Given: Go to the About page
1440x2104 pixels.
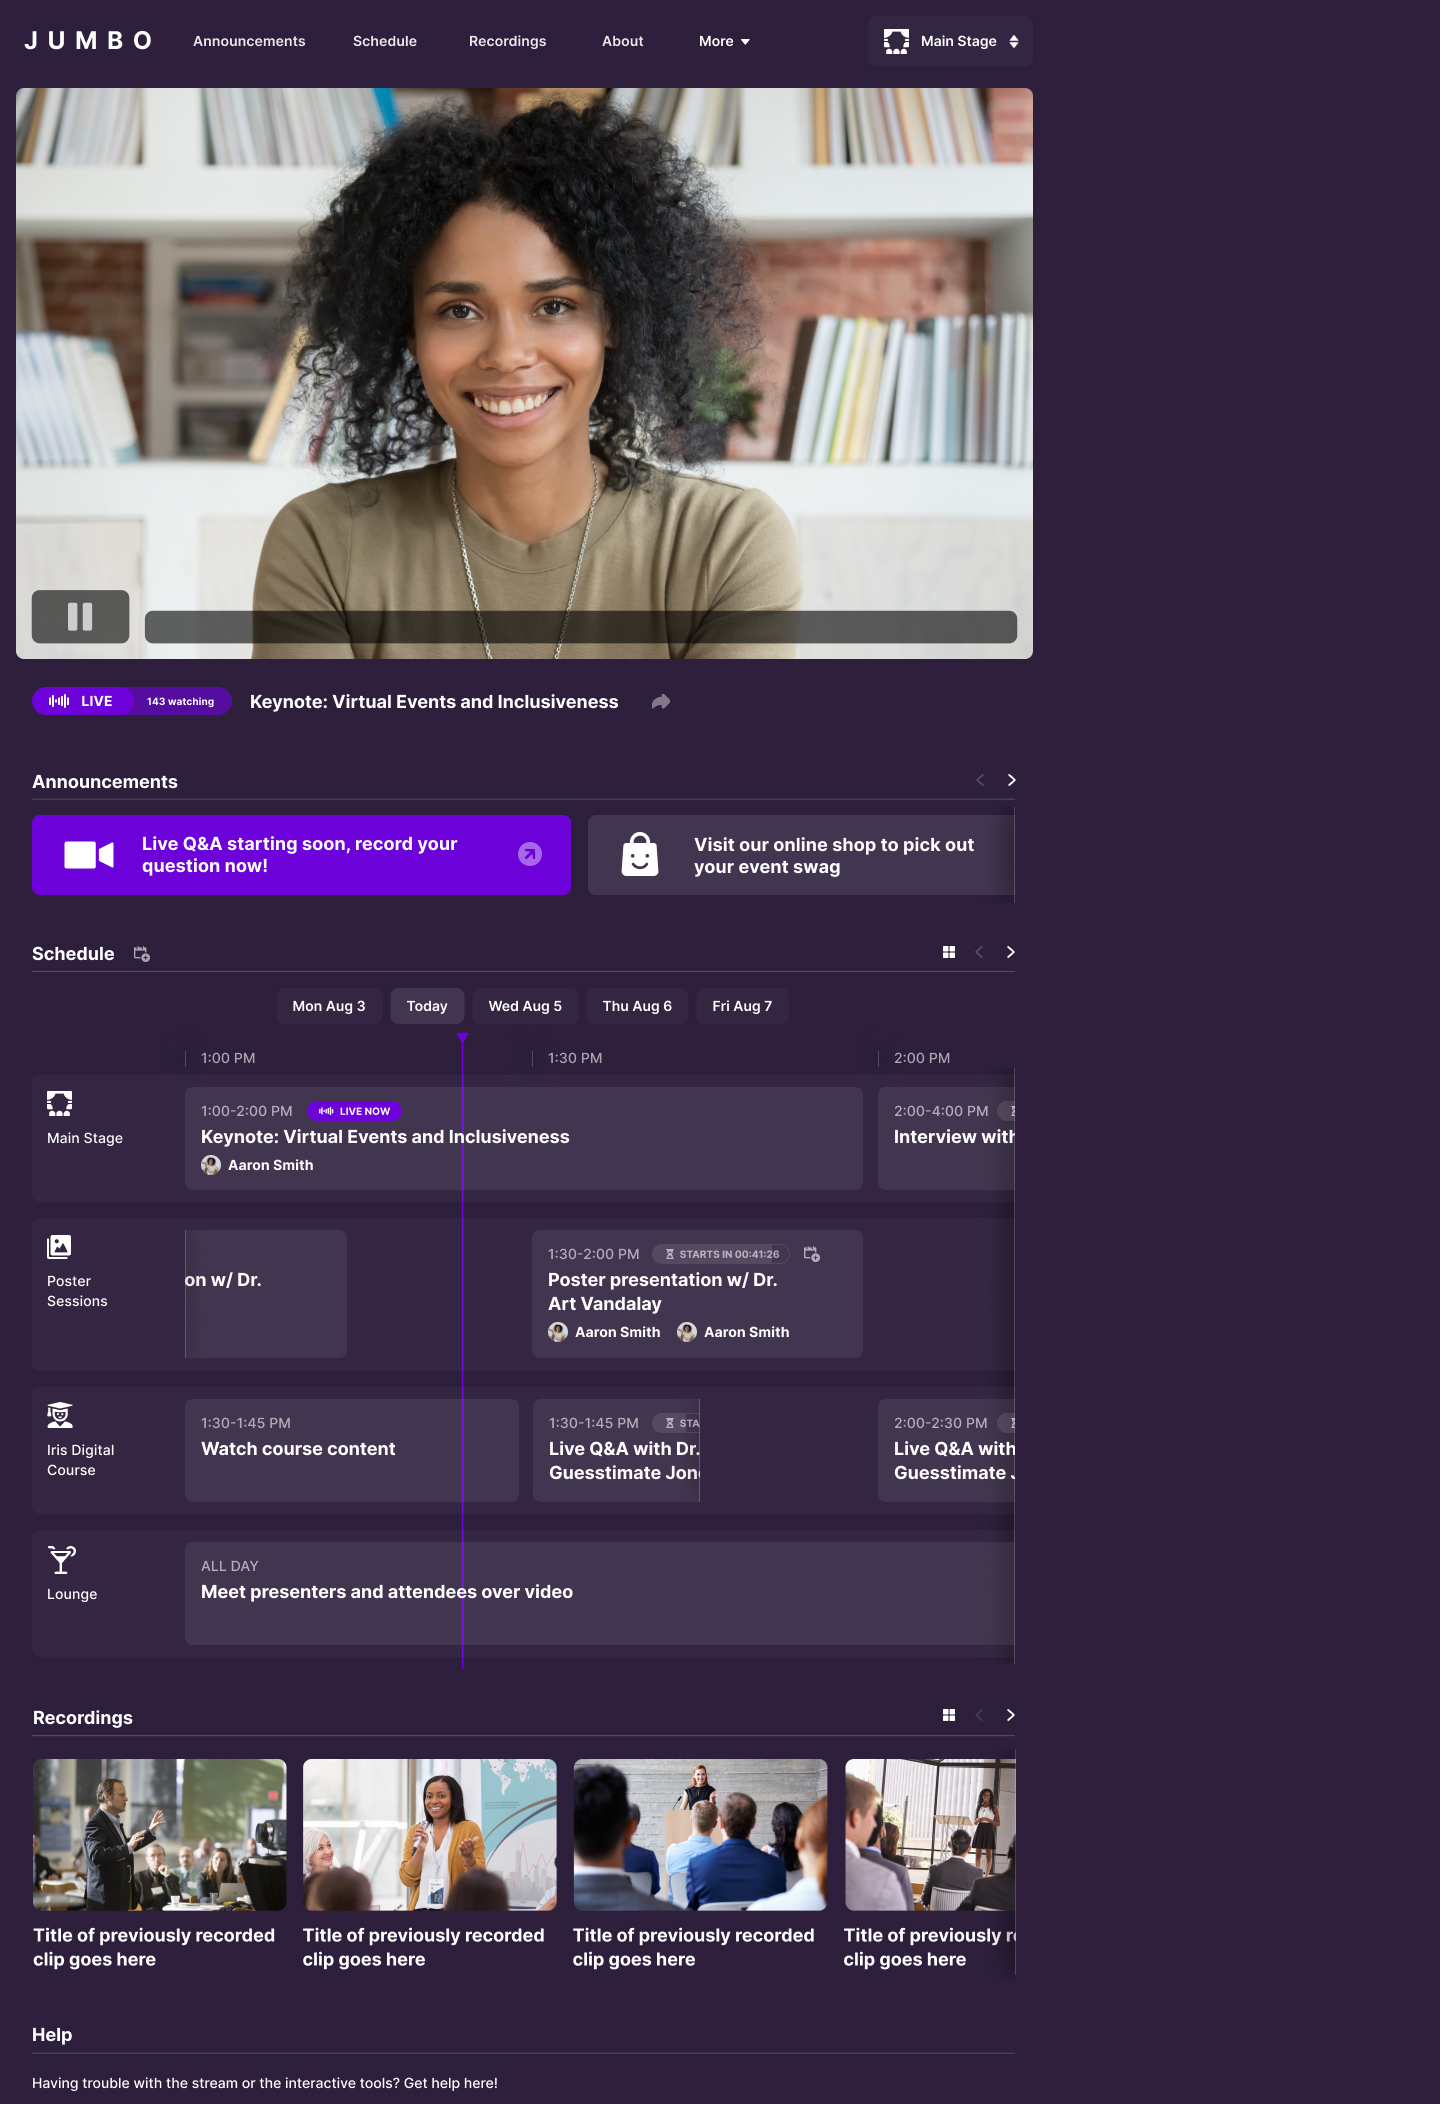Looking at the screenshot, I should (x=622, y=41).
